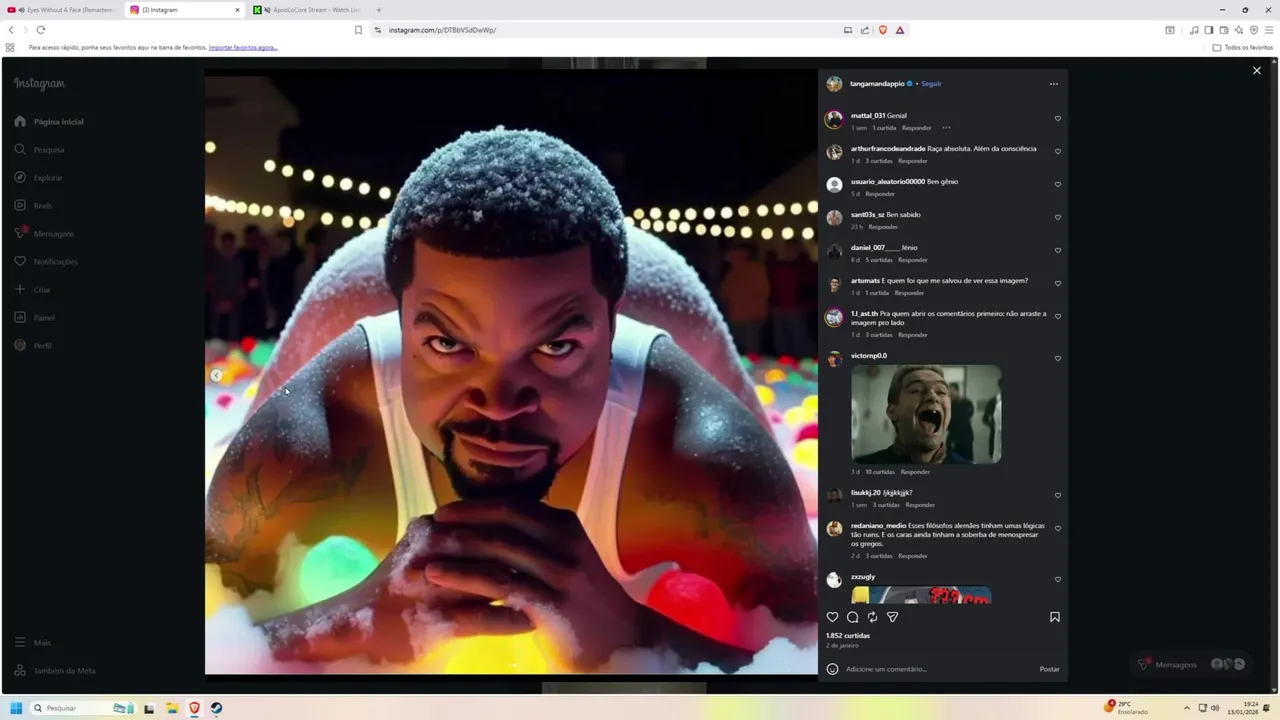Like the sant03s_sz comment
Image resolution: width=1280 pixels, height=720 pixels.
pyautogui.click(x=1058, y=217)
